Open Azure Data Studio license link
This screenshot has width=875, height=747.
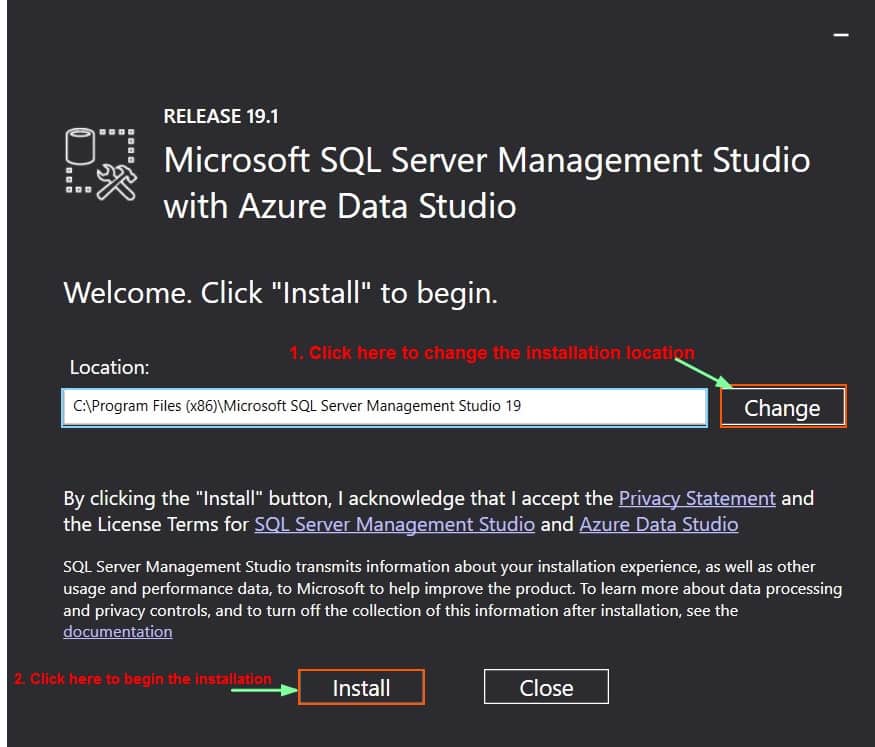coord(658,524)
